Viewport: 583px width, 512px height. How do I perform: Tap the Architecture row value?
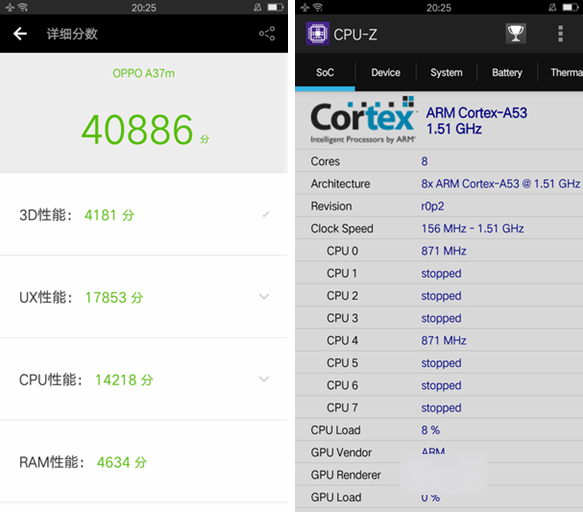click(500, 183)
